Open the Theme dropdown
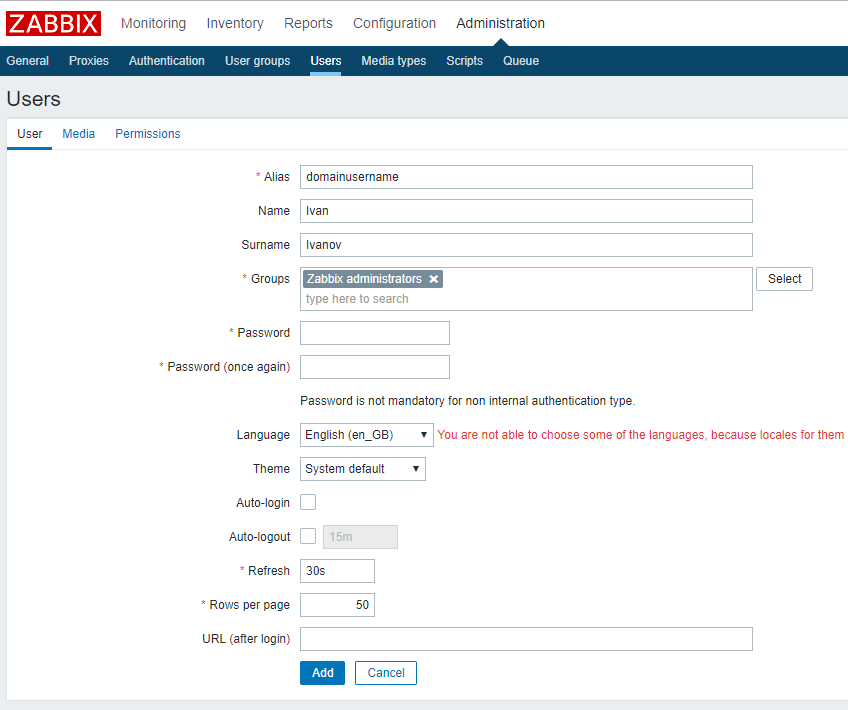The image size is (848, 710). (x=363, y=469)
